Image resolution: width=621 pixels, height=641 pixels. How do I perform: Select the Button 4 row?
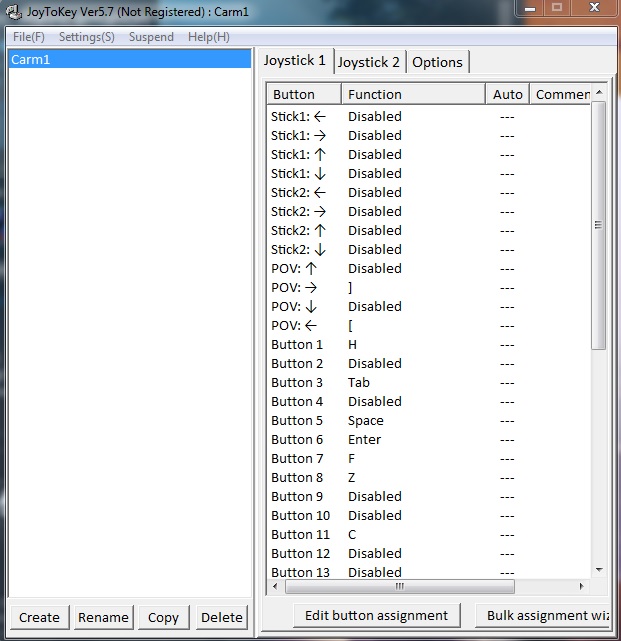[429, 402]
